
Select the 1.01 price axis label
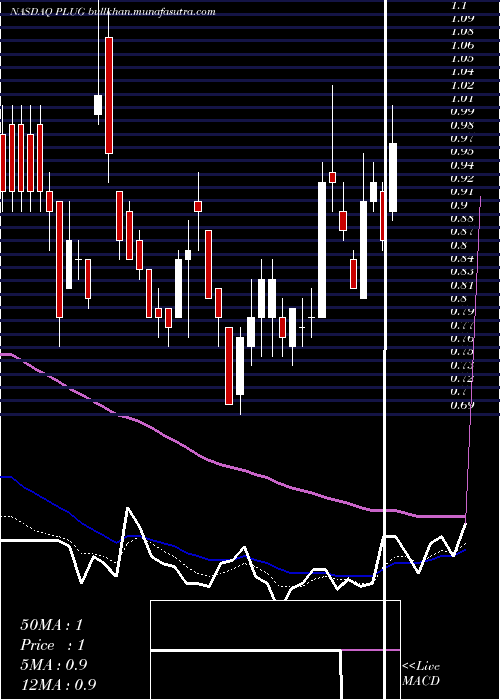pos(462,99)
